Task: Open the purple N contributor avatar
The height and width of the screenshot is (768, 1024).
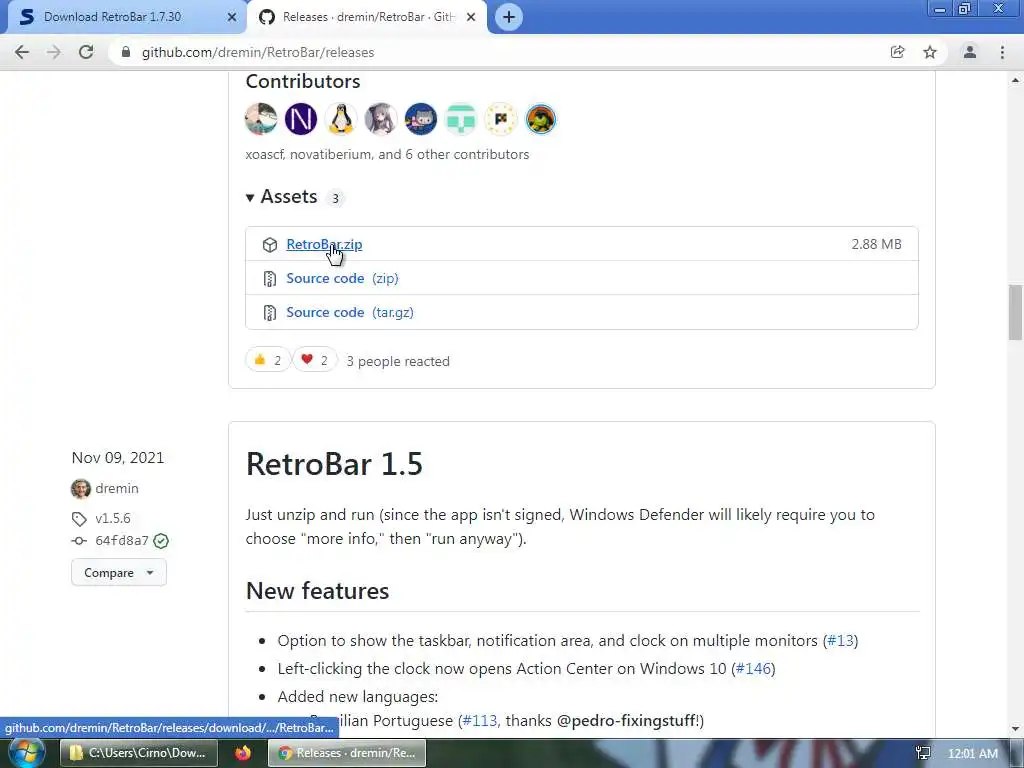Action: click(x=301, y=120)
